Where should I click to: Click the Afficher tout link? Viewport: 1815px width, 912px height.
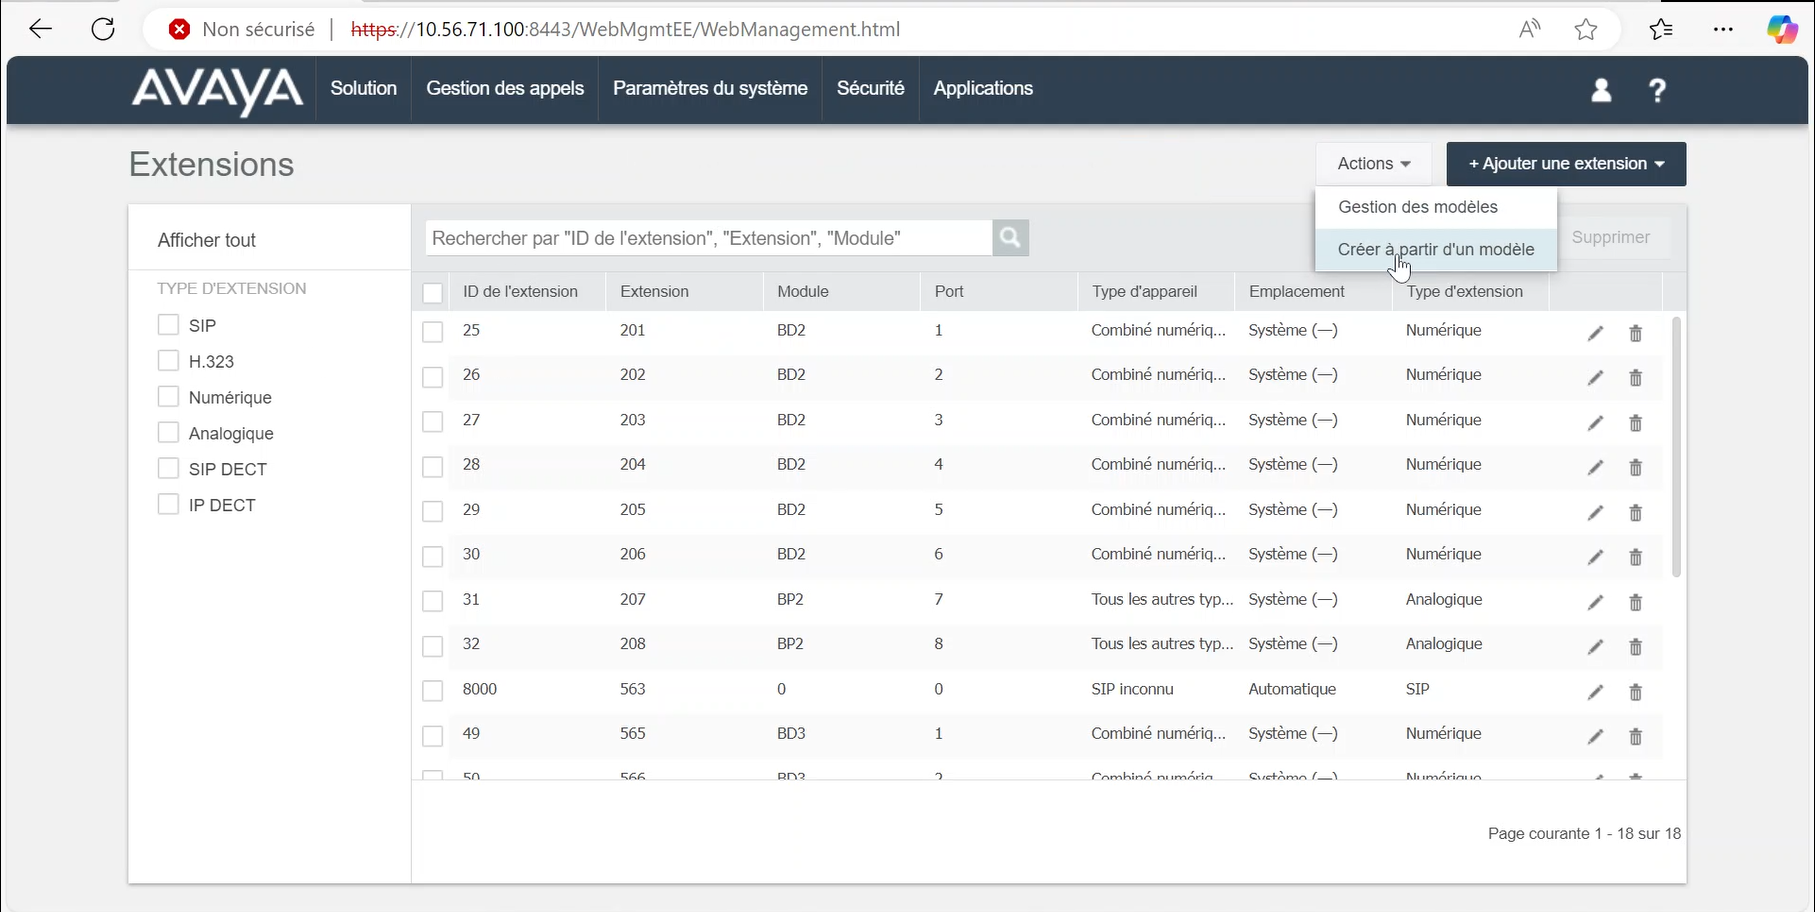coord(207,240)
